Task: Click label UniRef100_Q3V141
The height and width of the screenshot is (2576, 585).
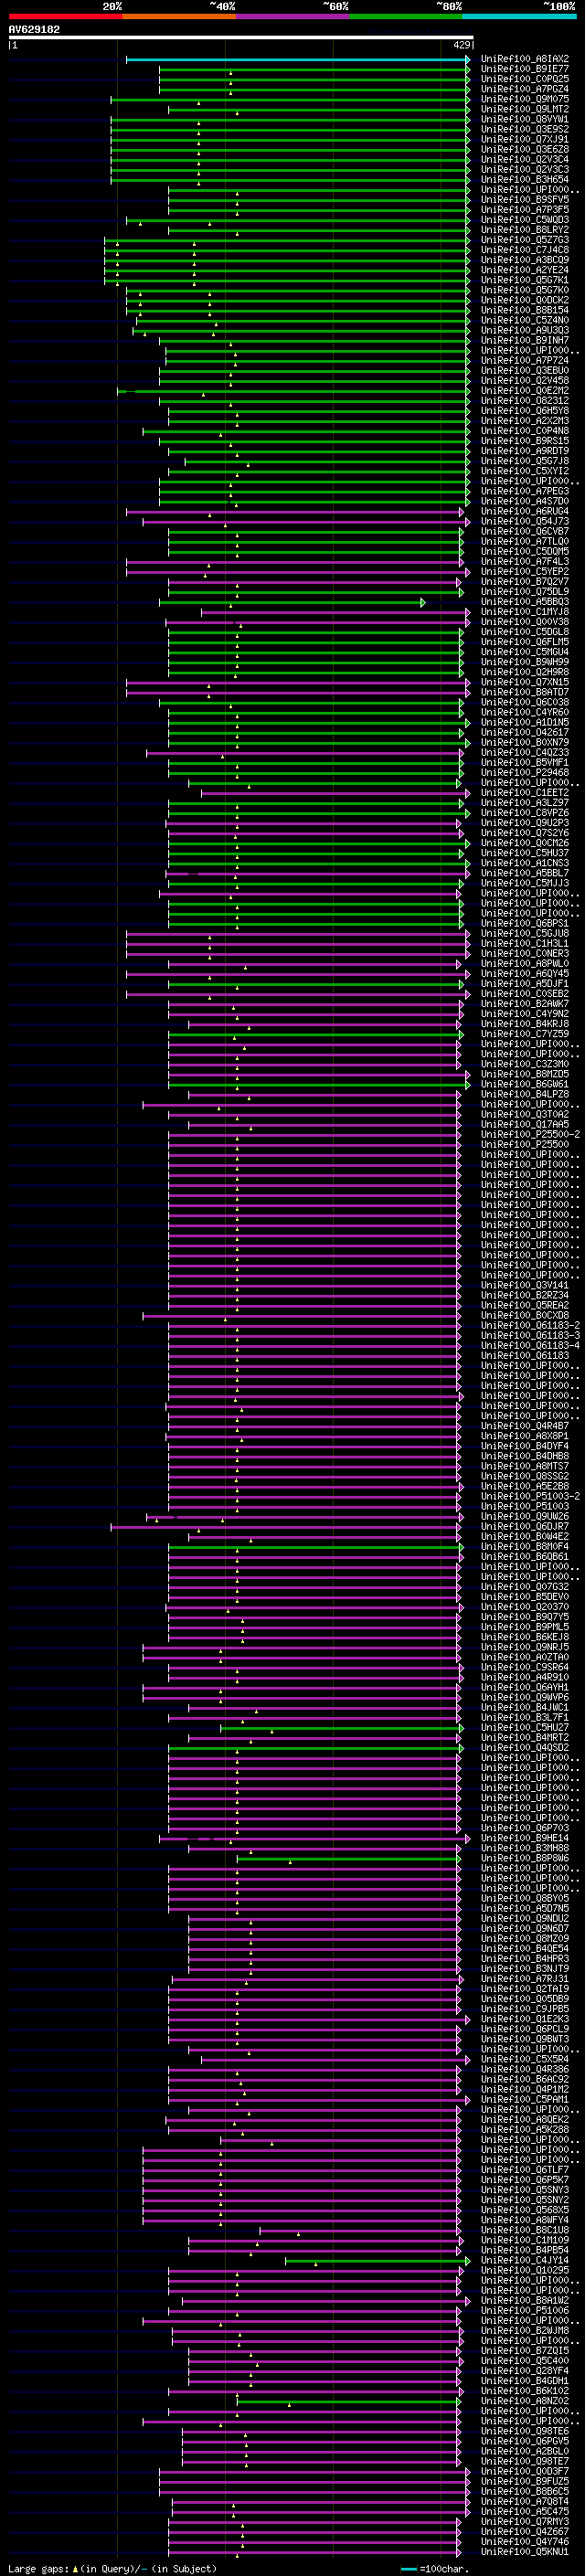Action: 524,1285
